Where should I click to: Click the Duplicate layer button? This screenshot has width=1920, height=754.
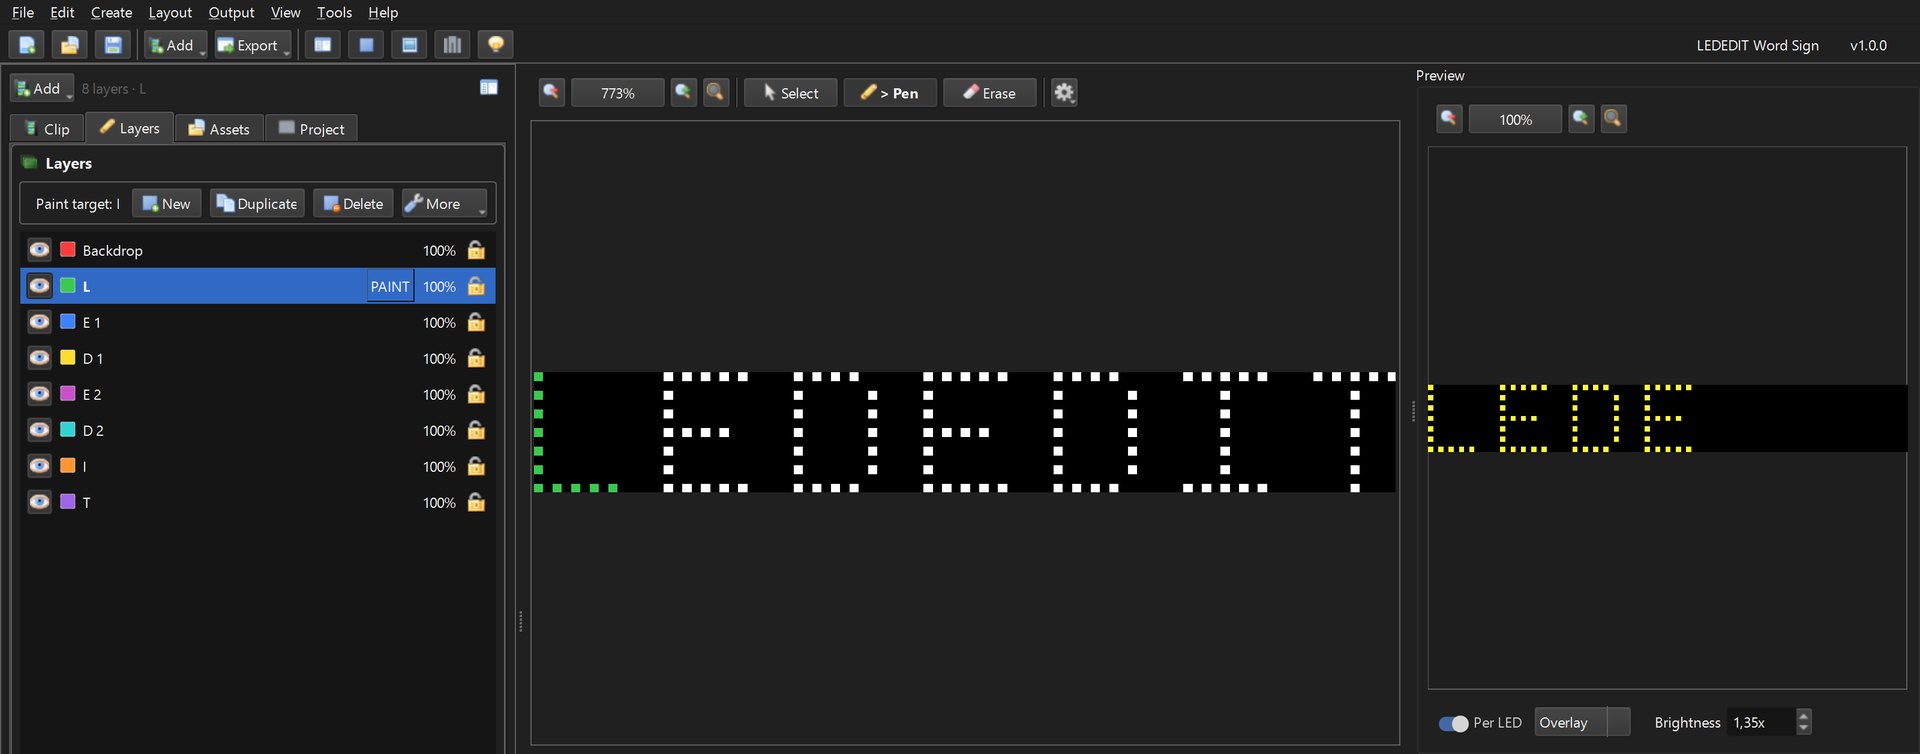[257, 203]
